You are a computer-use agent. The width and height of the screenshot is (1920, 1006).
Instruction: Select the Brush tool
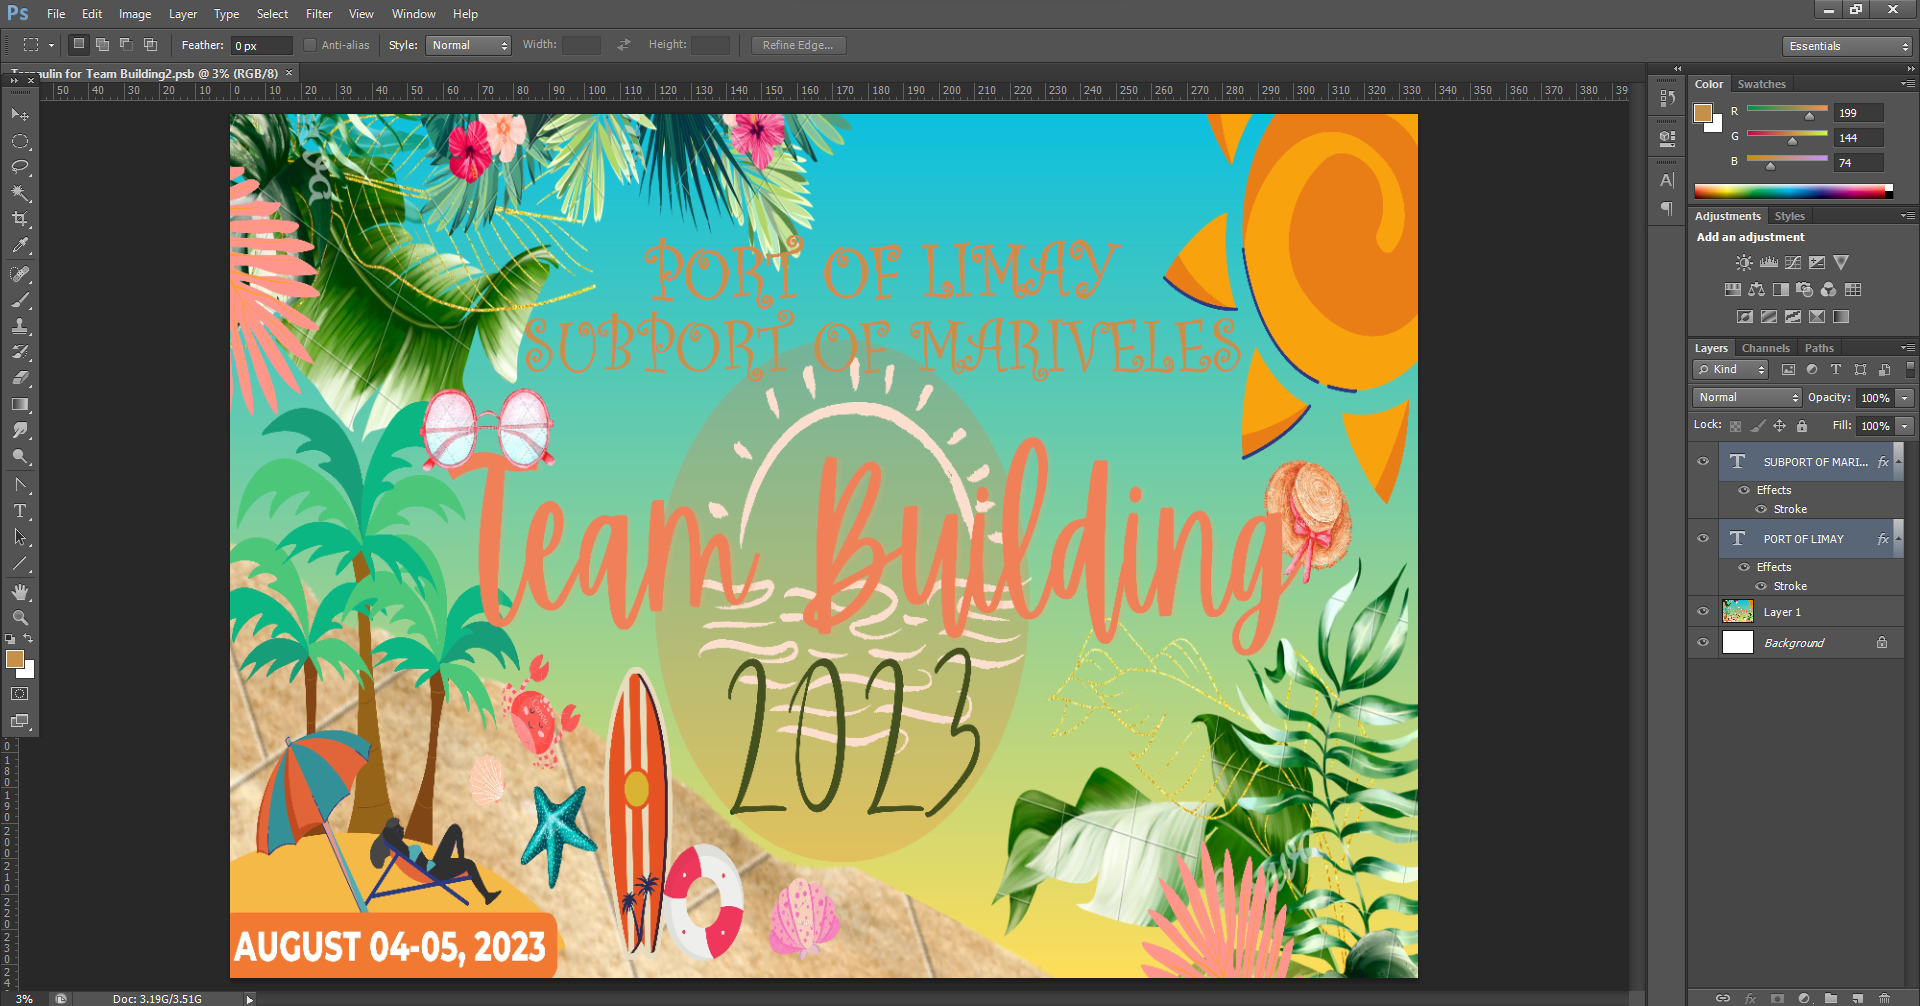[x=20, y=300]
